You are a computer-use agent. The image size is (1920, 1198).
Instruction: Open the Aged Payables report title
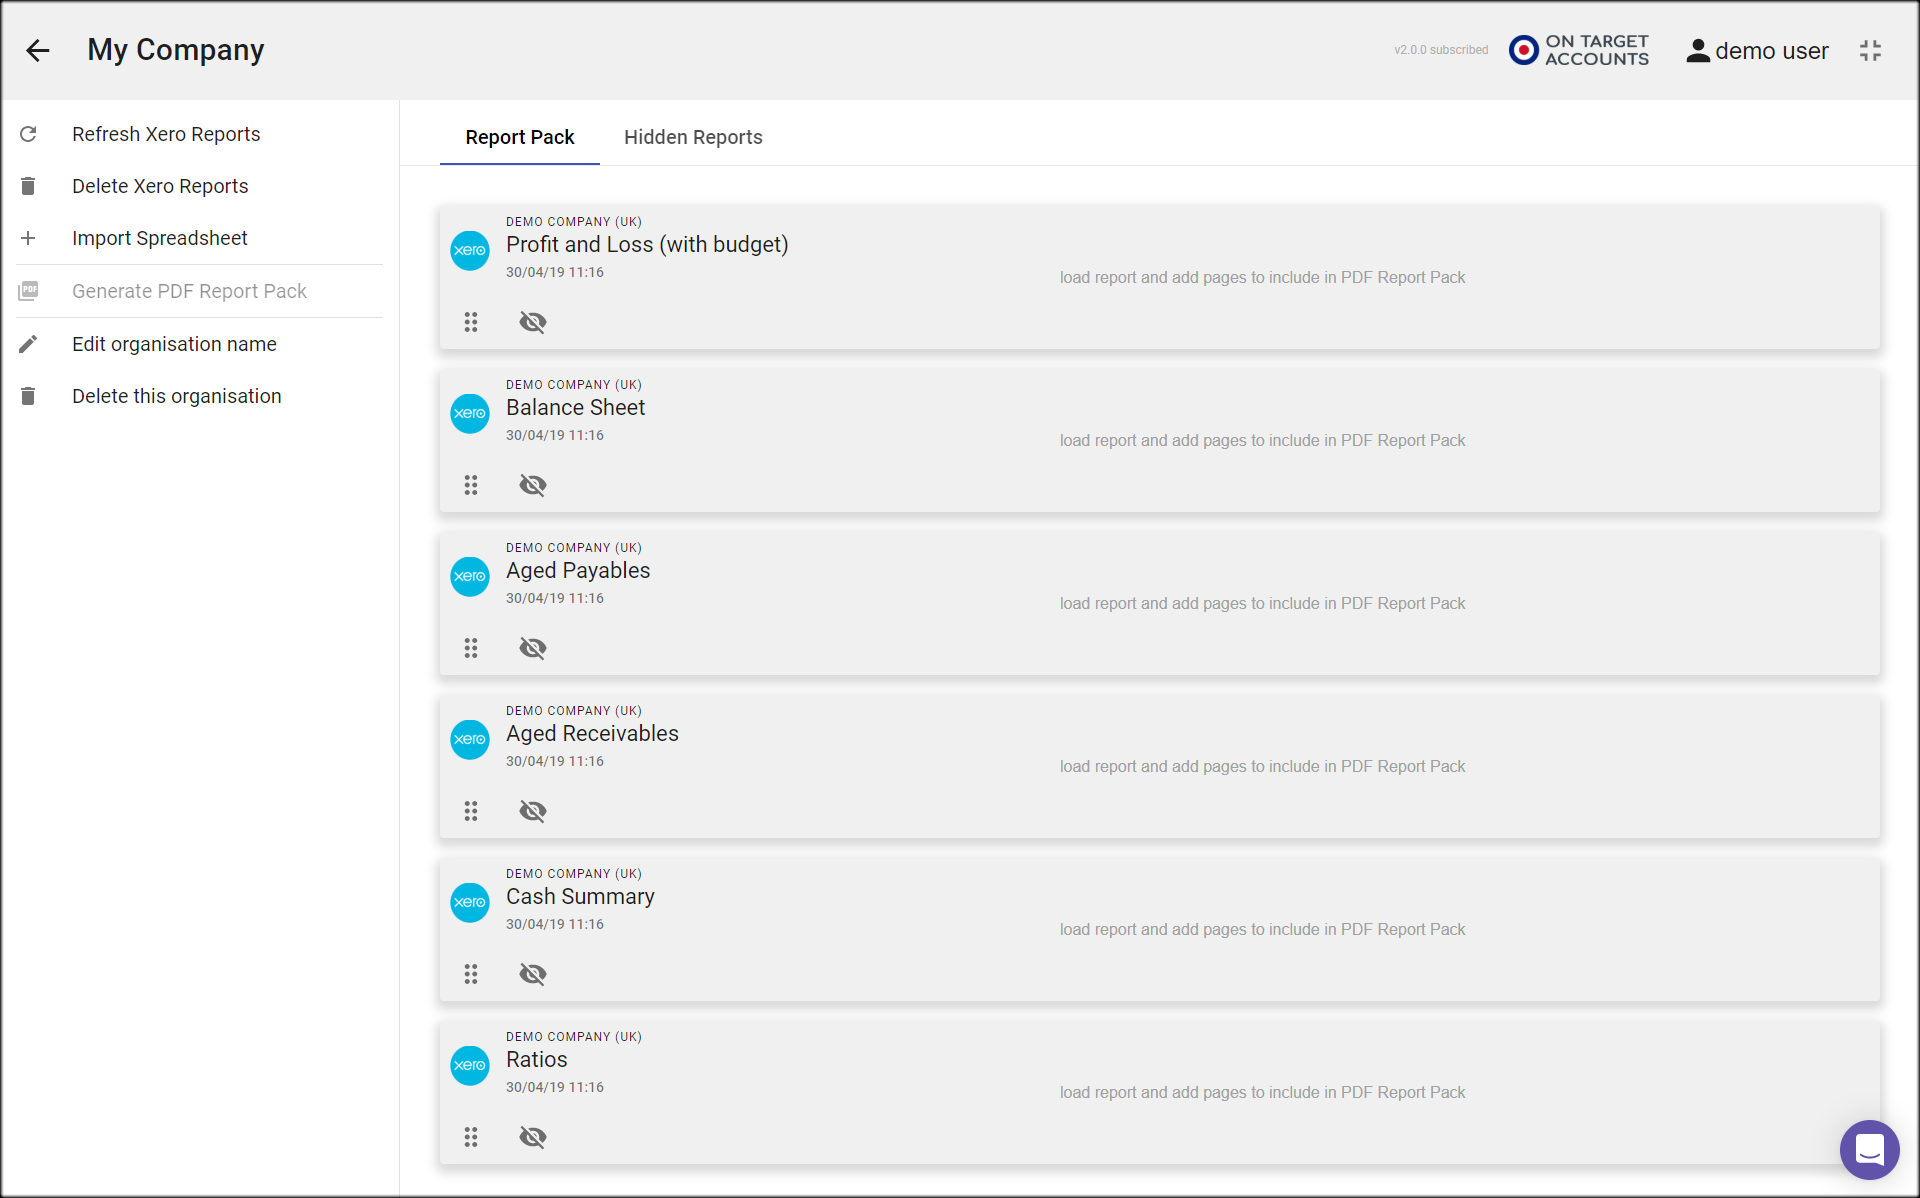tap(578, 571)
